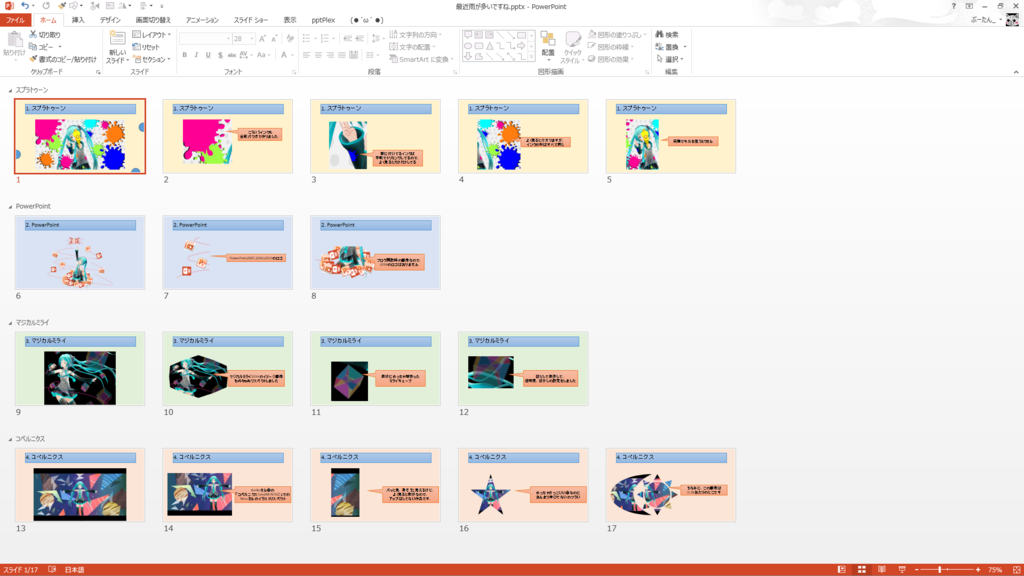Click the Shape Outline (図形の枠線) button
The image size is (1024, 576).
tap(613, 47)
